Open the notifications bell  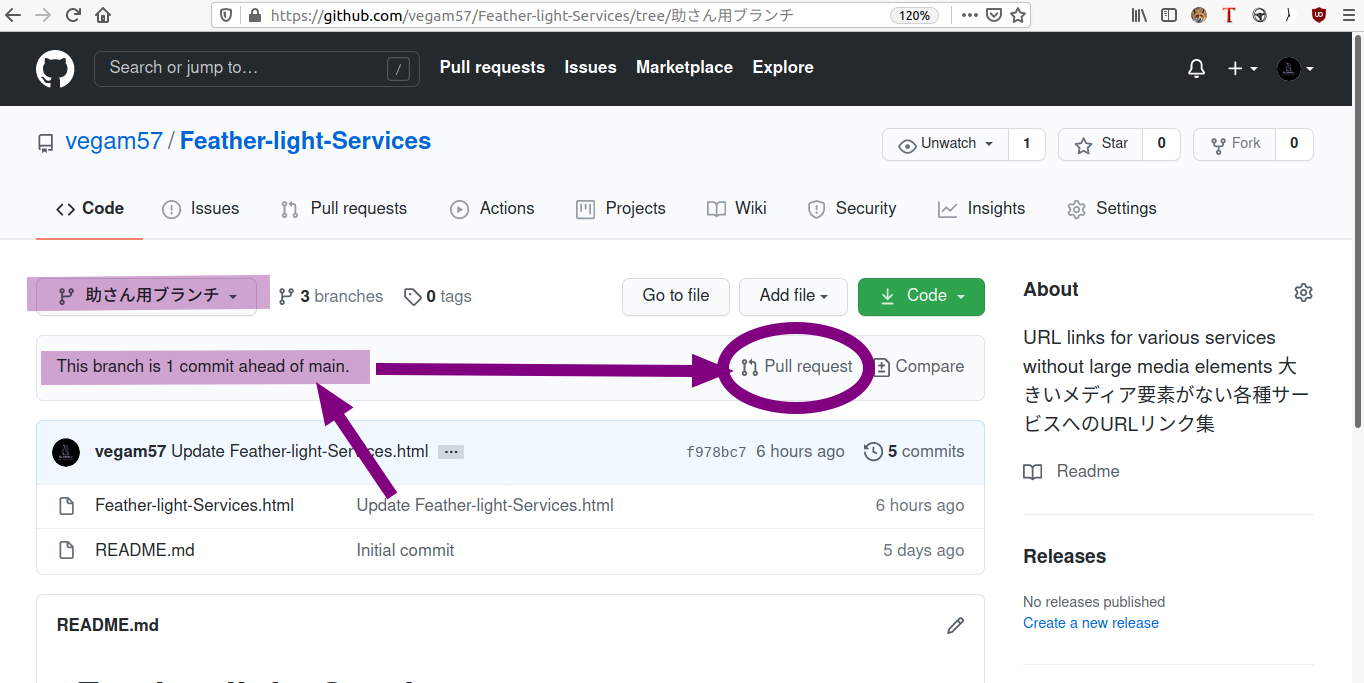[1196, 68]
